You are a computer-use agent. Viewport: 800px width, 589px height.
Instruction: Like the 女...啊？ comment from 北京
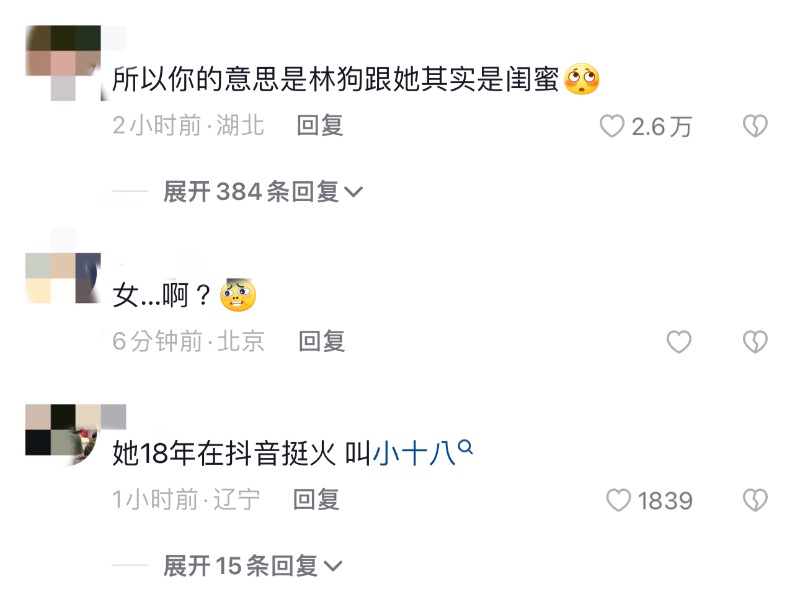(x=679, y=341)
